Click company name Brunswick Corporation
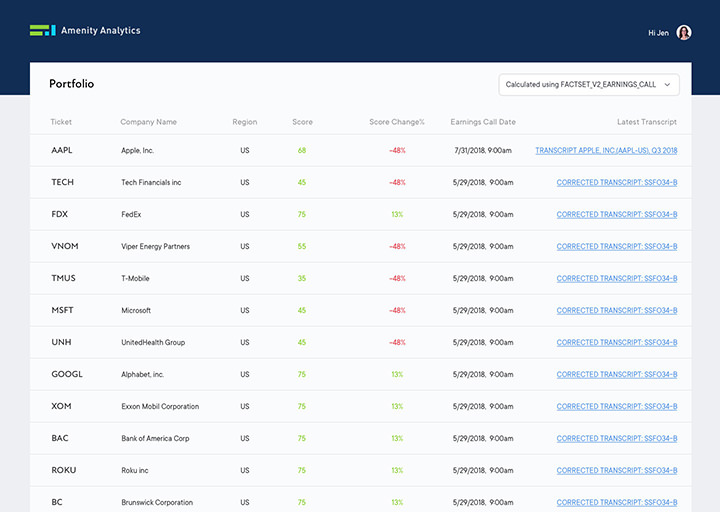Viewport: 720px width, 512px height. [157, 502]
